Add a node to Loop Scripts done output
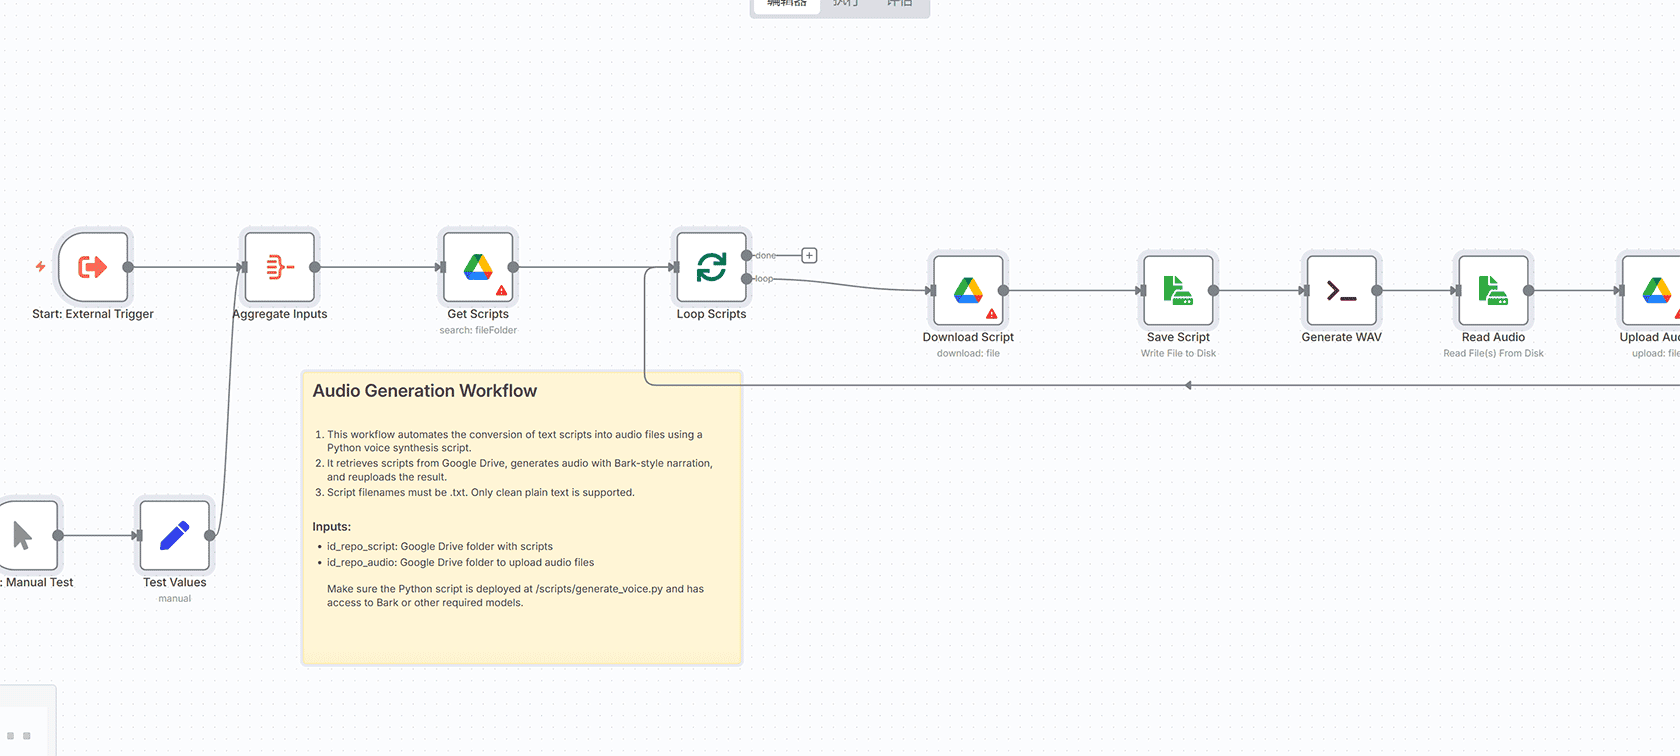Image resolution: width=1680 pixels, height=756 pixels. click(x=809, y=256)
